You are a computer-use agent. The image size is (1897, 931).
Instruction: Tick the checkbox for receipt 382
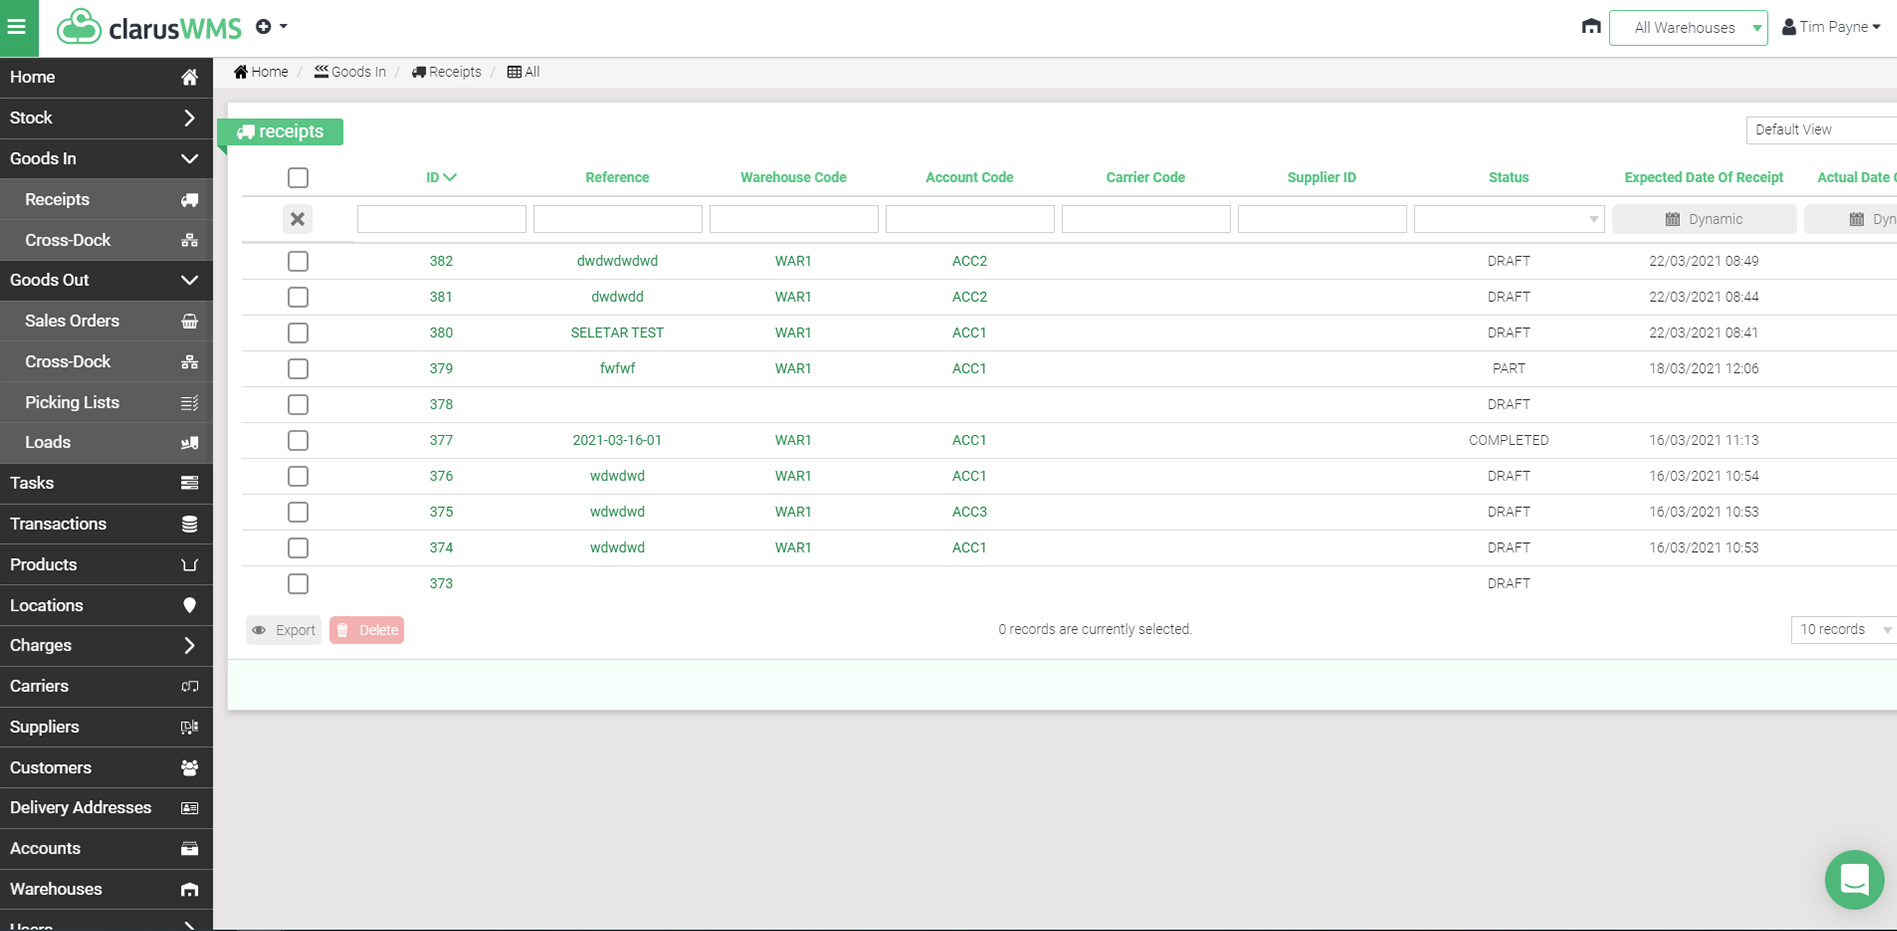(x=298, y=261)
